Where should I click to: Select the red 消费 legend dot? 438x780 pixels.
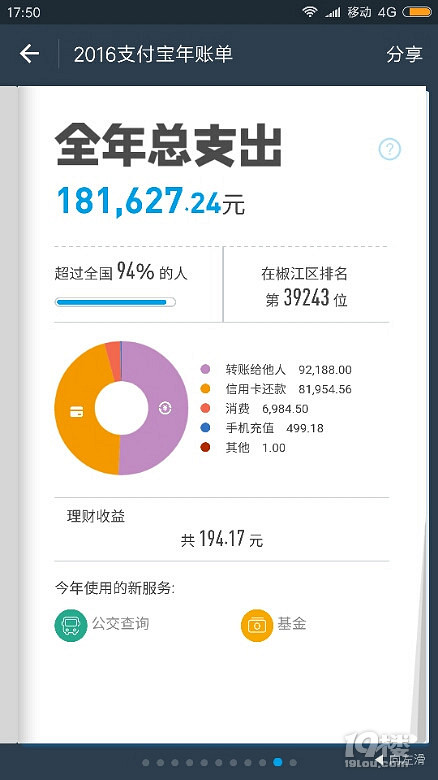[205, 408]
